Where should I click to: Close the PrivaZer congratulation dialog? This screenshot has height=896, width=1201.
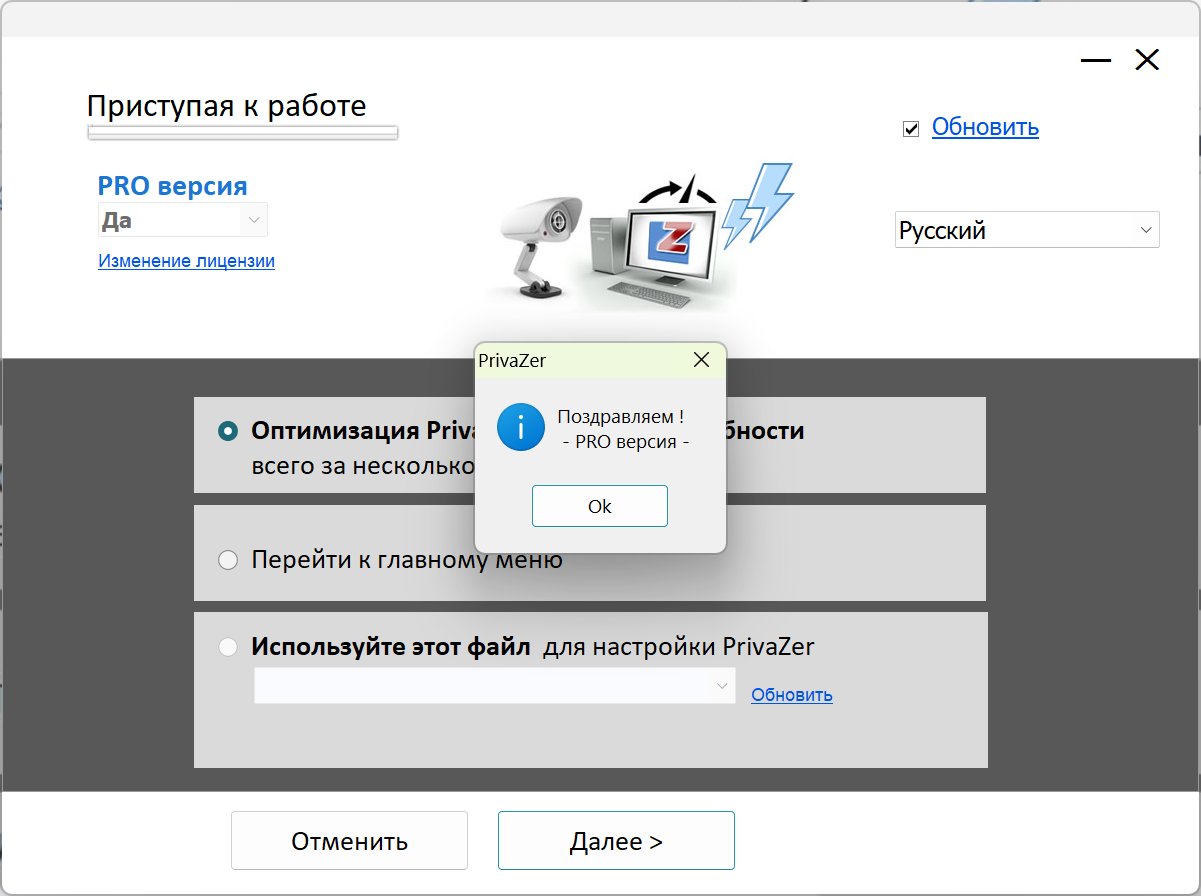click(702, 360)
